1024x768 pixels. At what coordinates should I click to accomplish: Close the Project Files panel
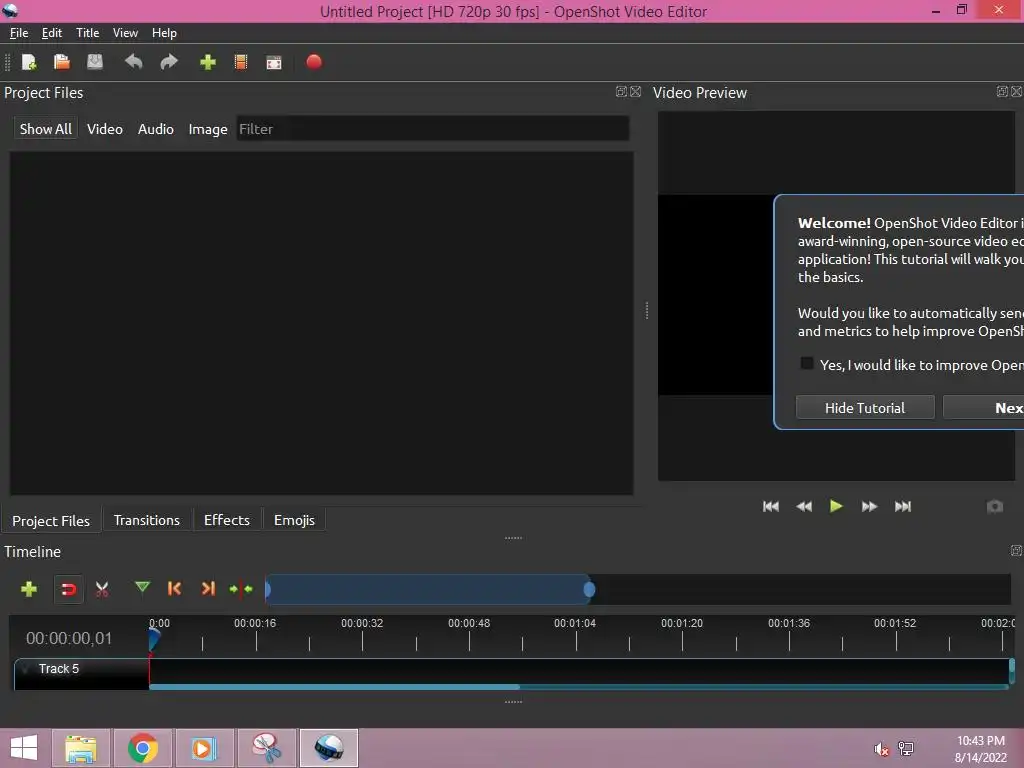635,91
